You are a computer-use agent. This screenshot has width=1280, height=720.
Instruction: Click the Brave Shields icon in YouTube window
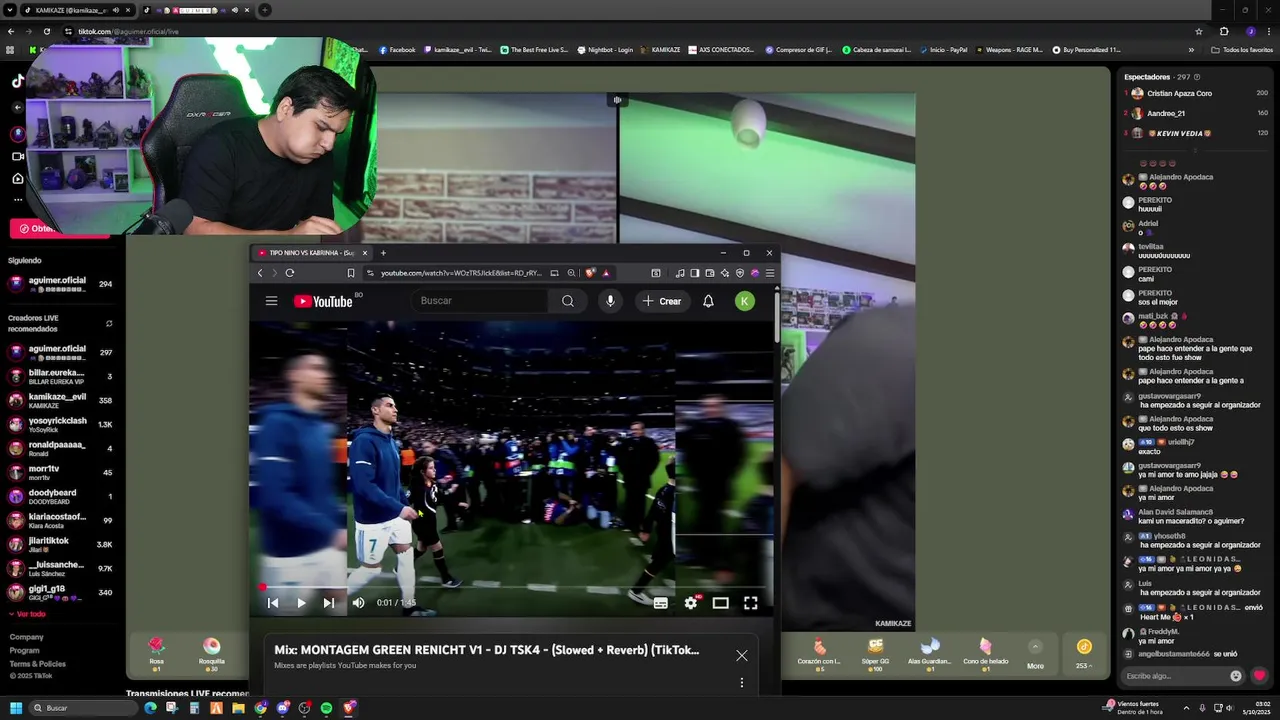590,273
